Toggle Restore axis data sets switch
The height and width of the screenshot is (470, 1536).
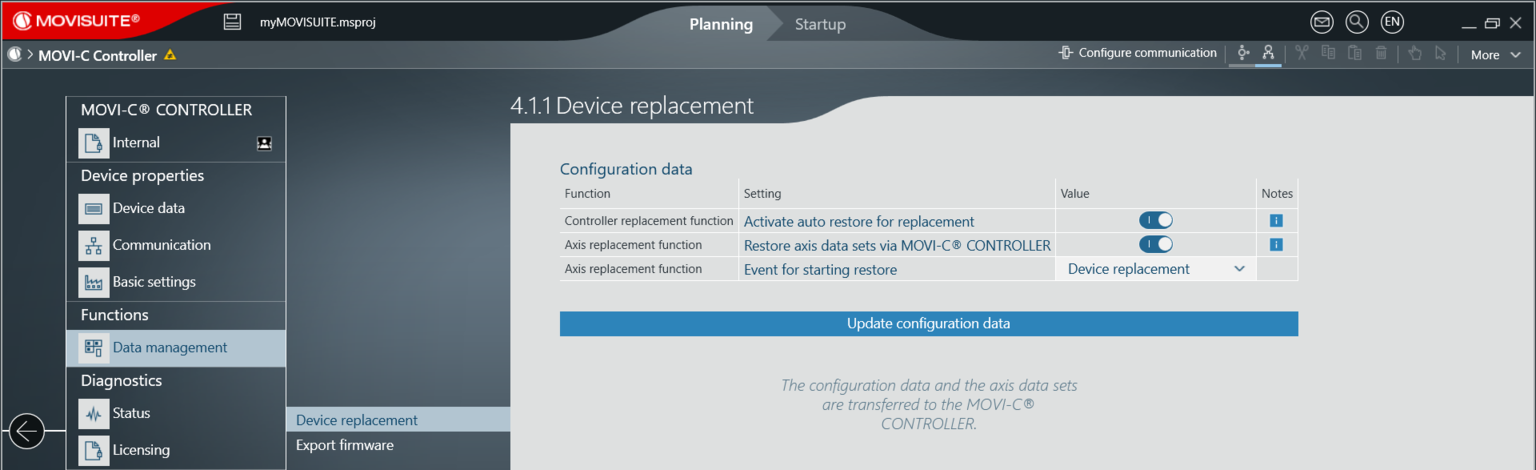(1155, 244)
